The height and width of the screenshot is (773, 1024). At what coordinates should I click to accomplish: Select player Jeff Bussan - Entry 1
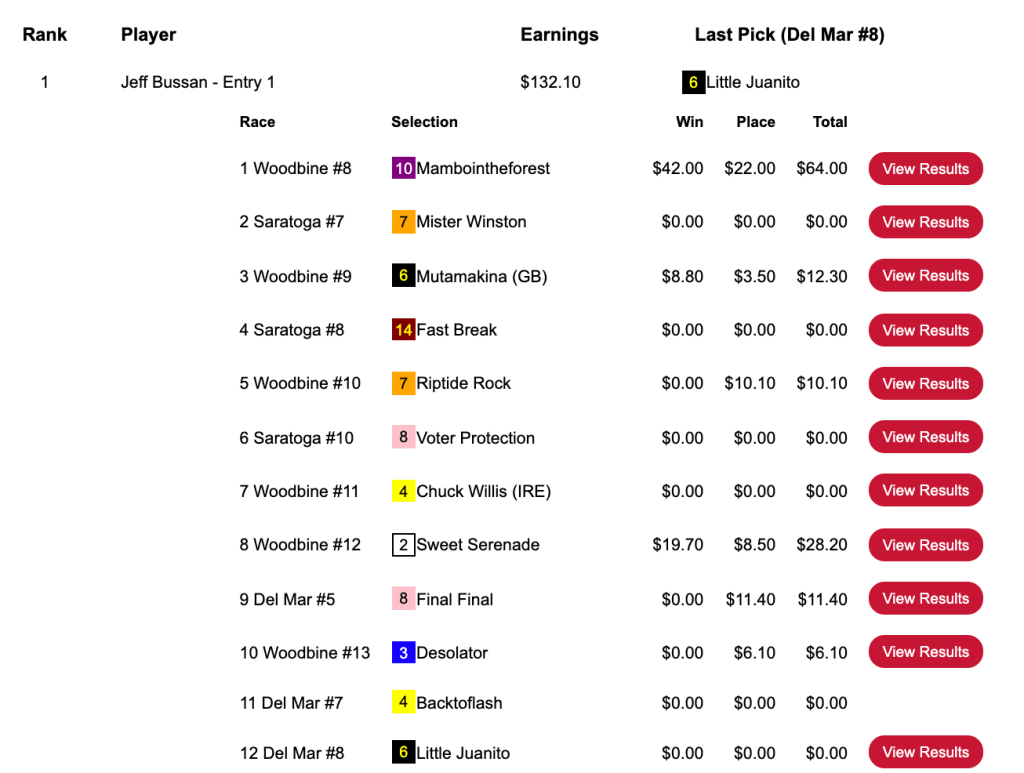(x=198, y=83)
